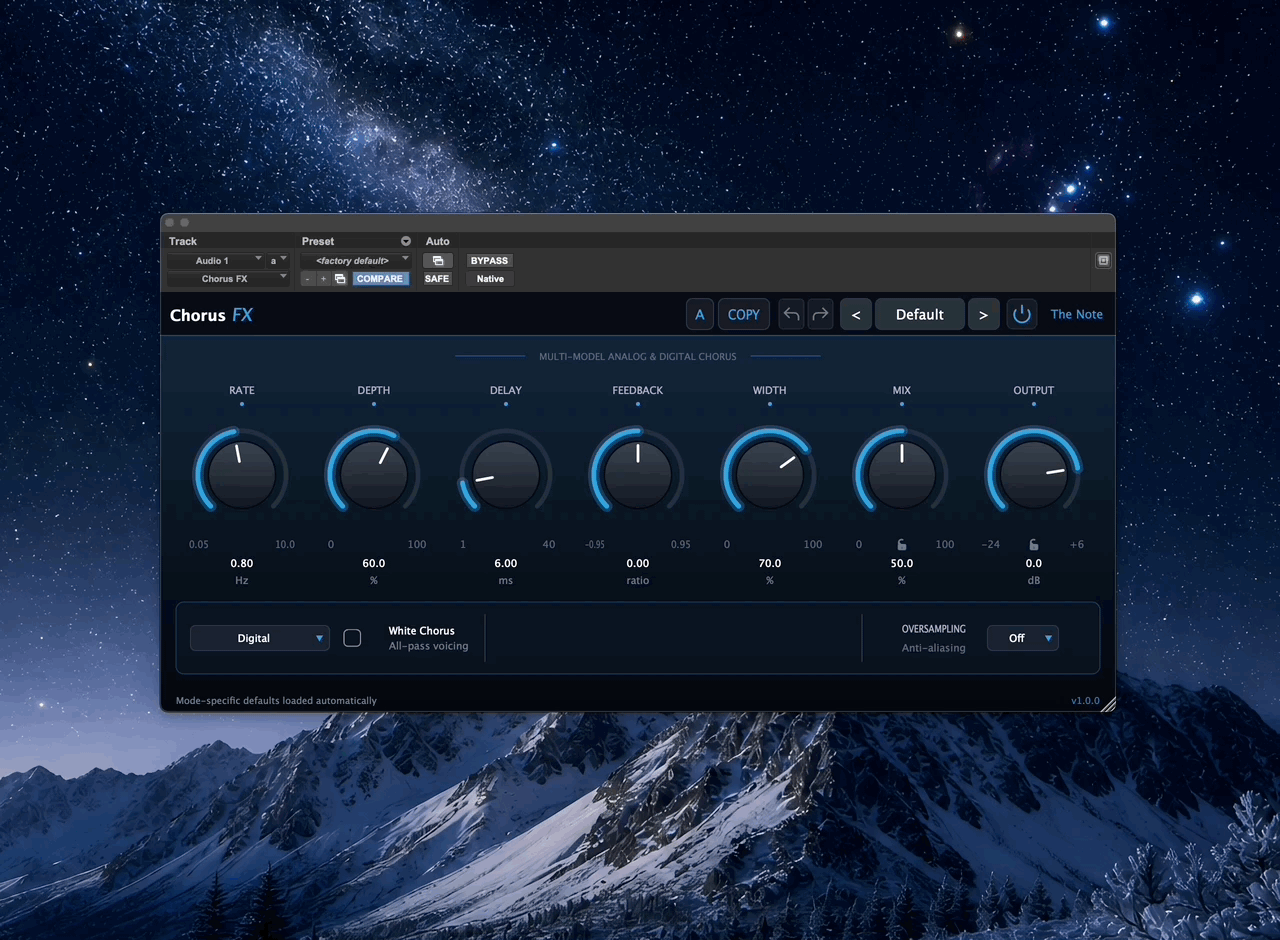Image resolution: width=1280 pixels, height=940 pixels.
Task: Click the Auto header label
Action: [438, 241]
